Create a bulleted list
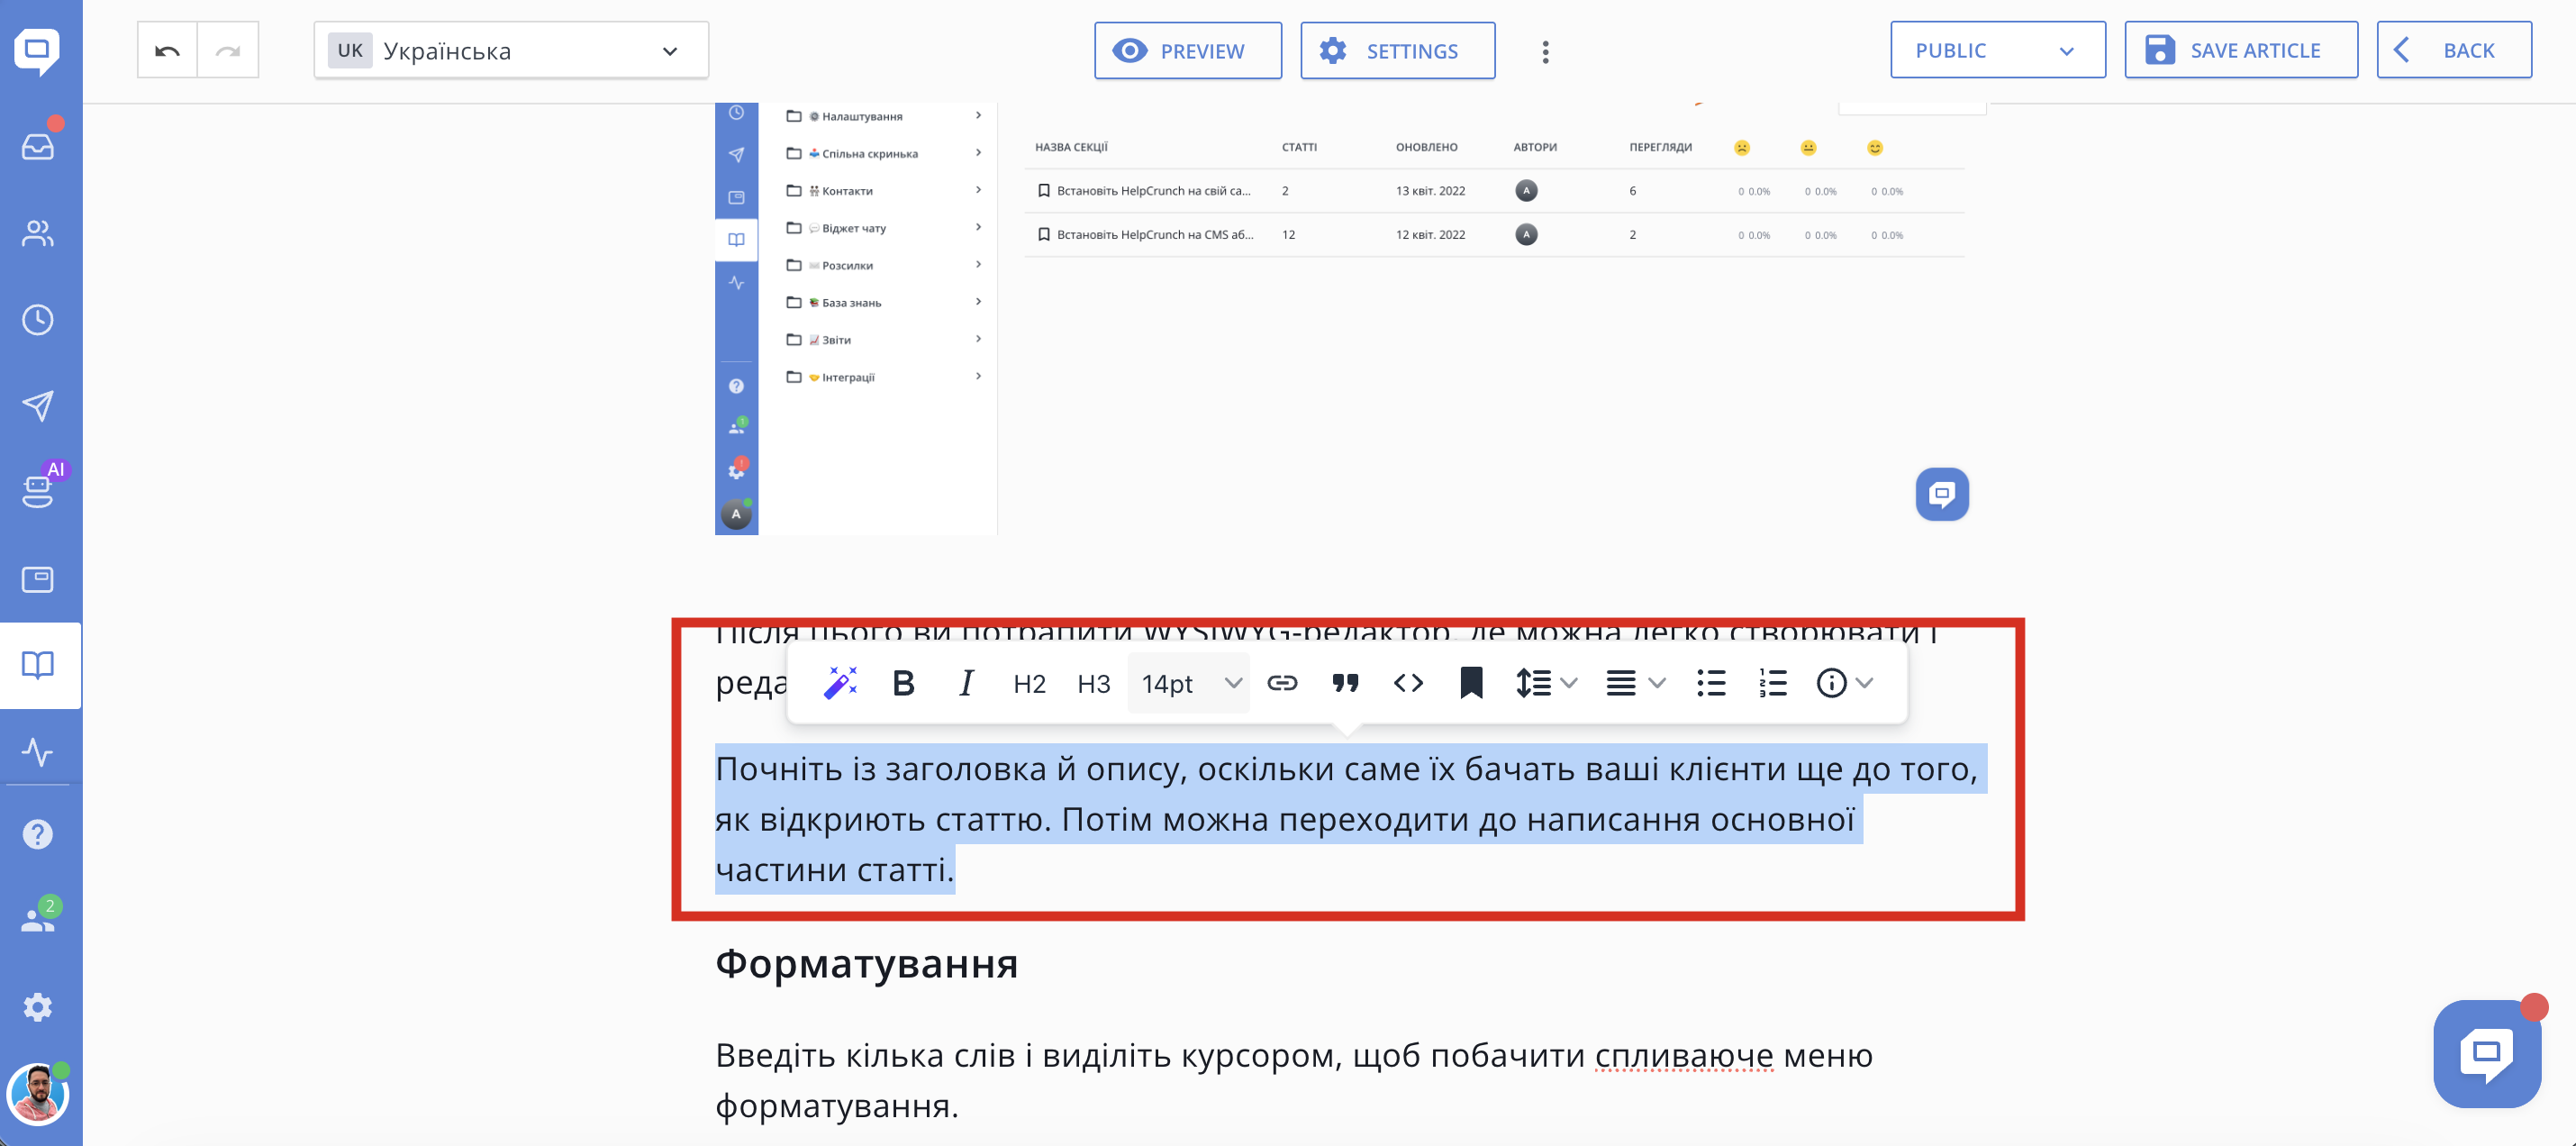2576x1146 pixels. click(1711, 683)
